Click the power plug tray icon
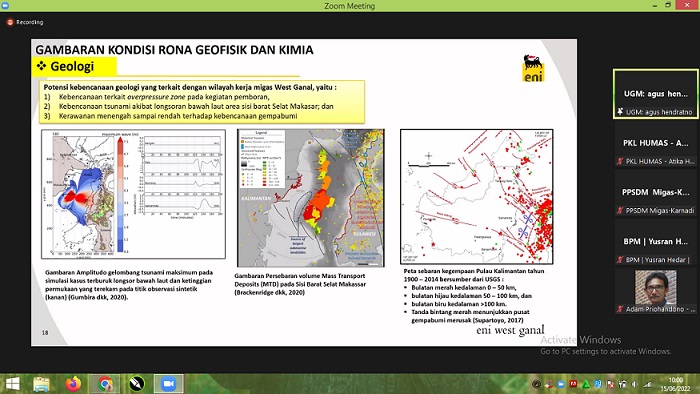Screen dimensions: 700x394 click(622, 384)
